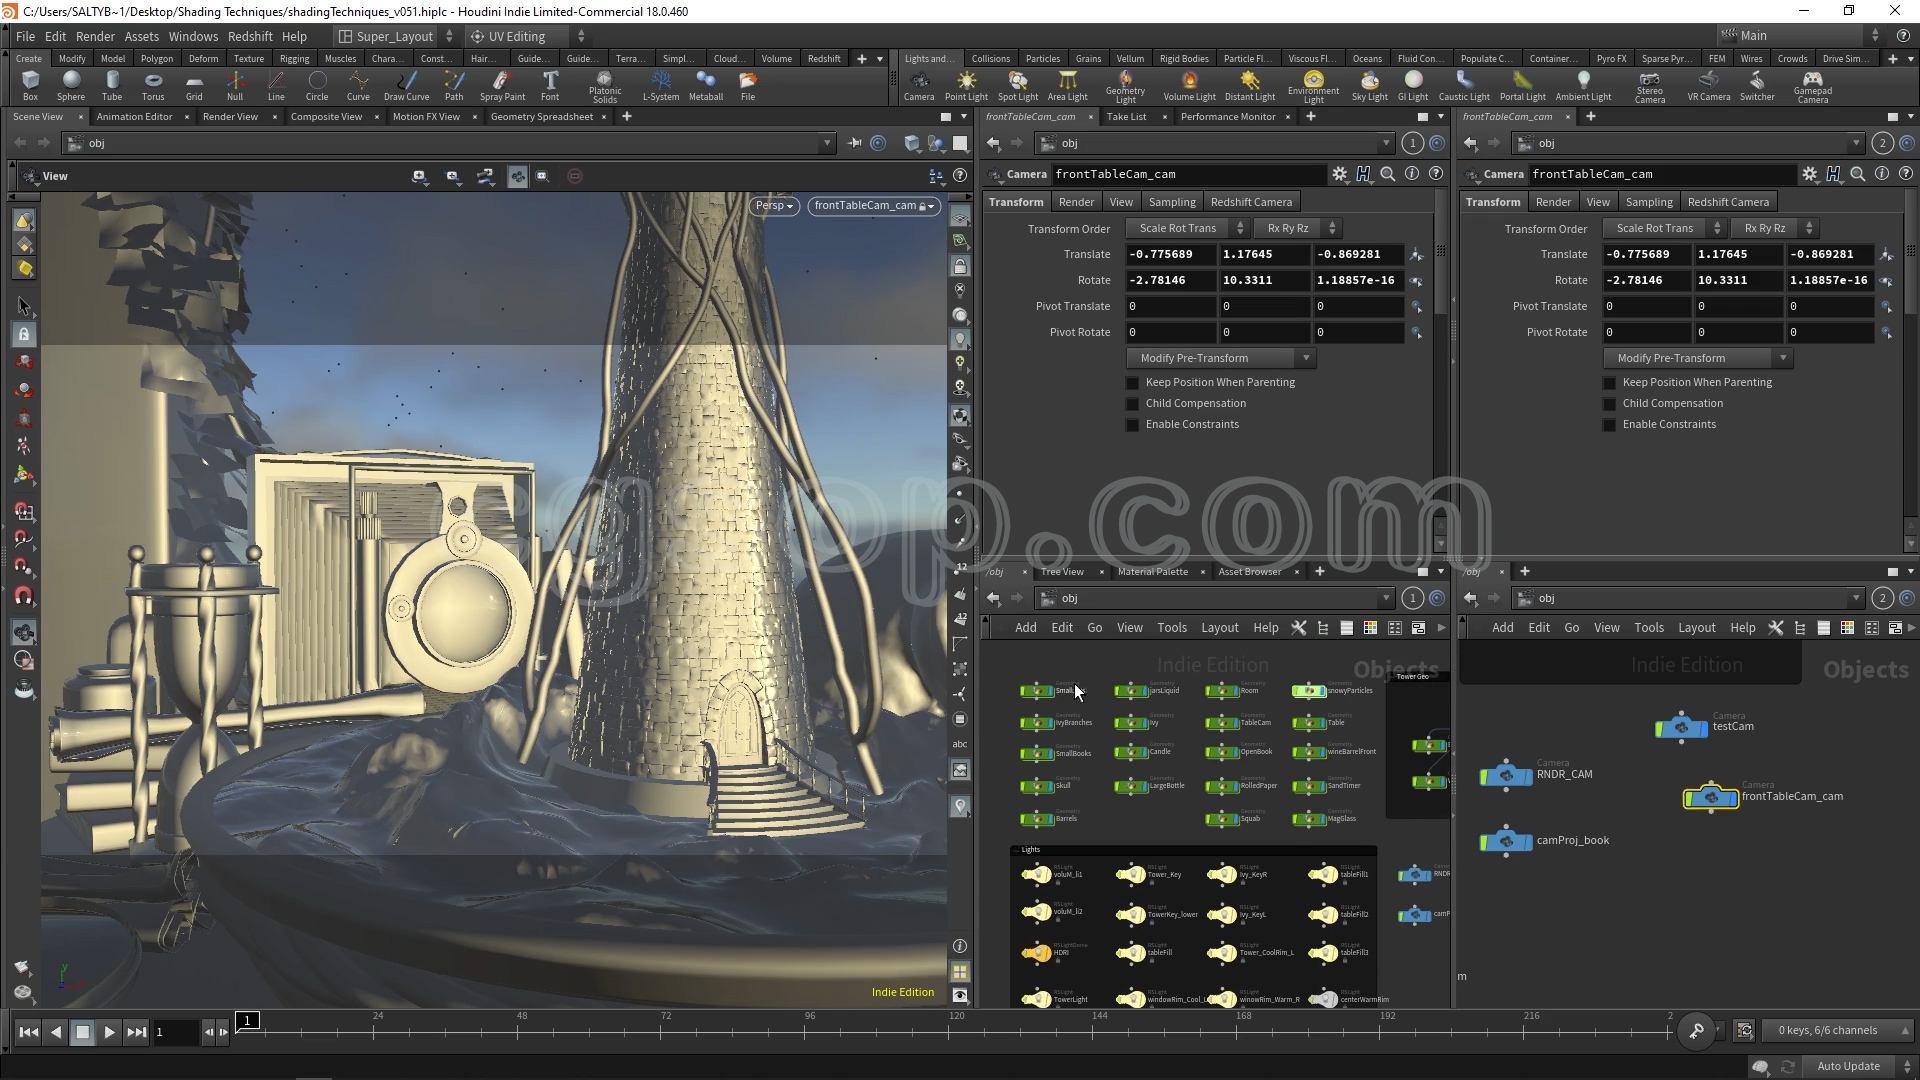Add an Environment Light from shelf

(x=1313, y=85)
